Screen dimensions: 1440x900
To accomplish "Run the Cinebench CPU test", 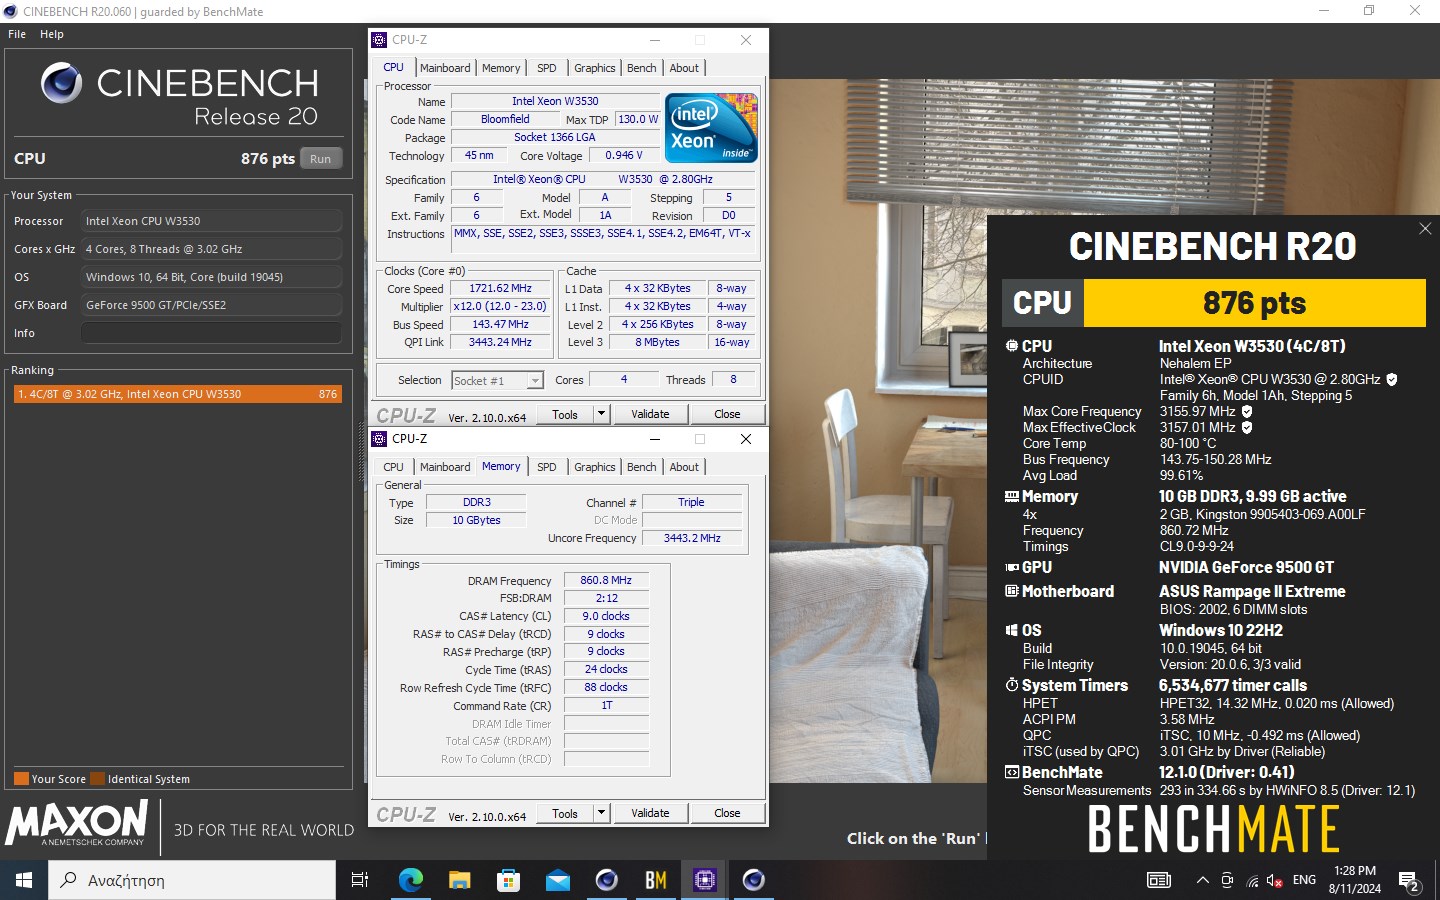I will (321, 159).
